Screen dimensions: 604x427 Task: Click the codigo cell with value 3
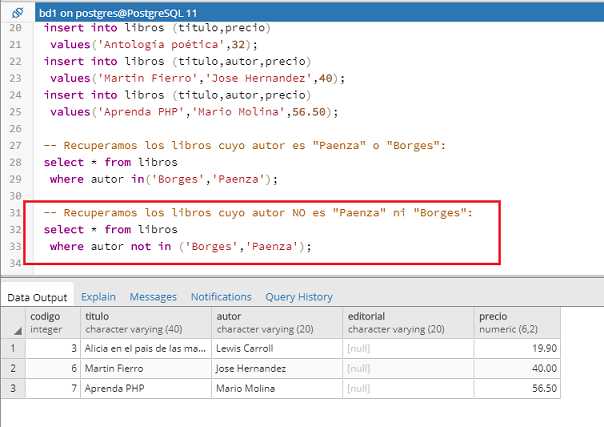pyautogui.click(x=53, y=348)
